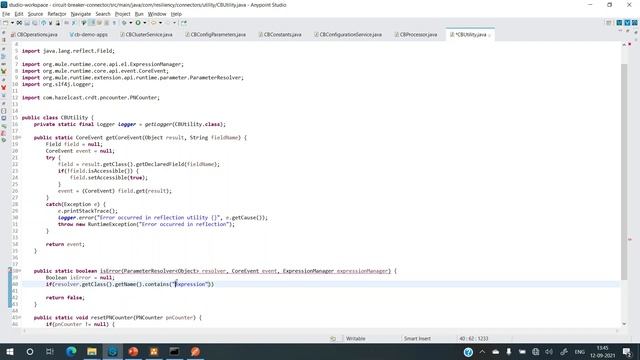Click the vertical scrollbar of the editor
The image size is (640, 360).
click(x=624, y=171)
